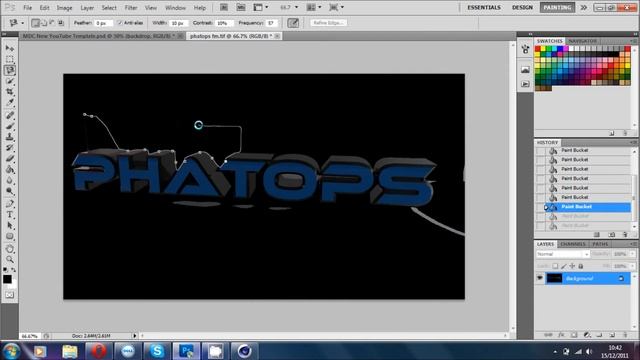Expand more workspaces chevron
This screenshot has width=640, height=360.
click(x=583, y=7)
